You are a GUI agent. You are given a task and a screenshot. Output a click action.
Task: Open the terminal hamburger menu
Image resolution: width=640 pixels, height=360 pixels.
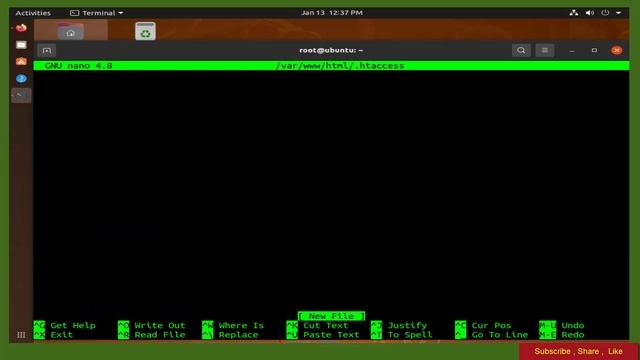pyautogui.click(x=544, y=50)
